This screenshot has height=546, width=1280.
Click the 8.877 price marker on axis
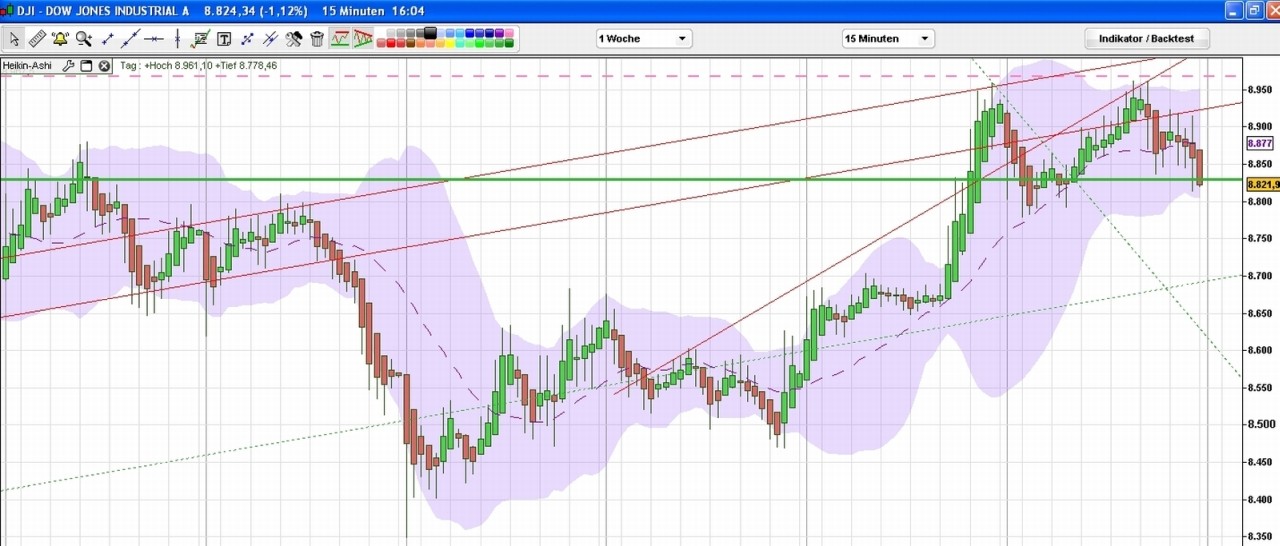tap(1260, 144)
